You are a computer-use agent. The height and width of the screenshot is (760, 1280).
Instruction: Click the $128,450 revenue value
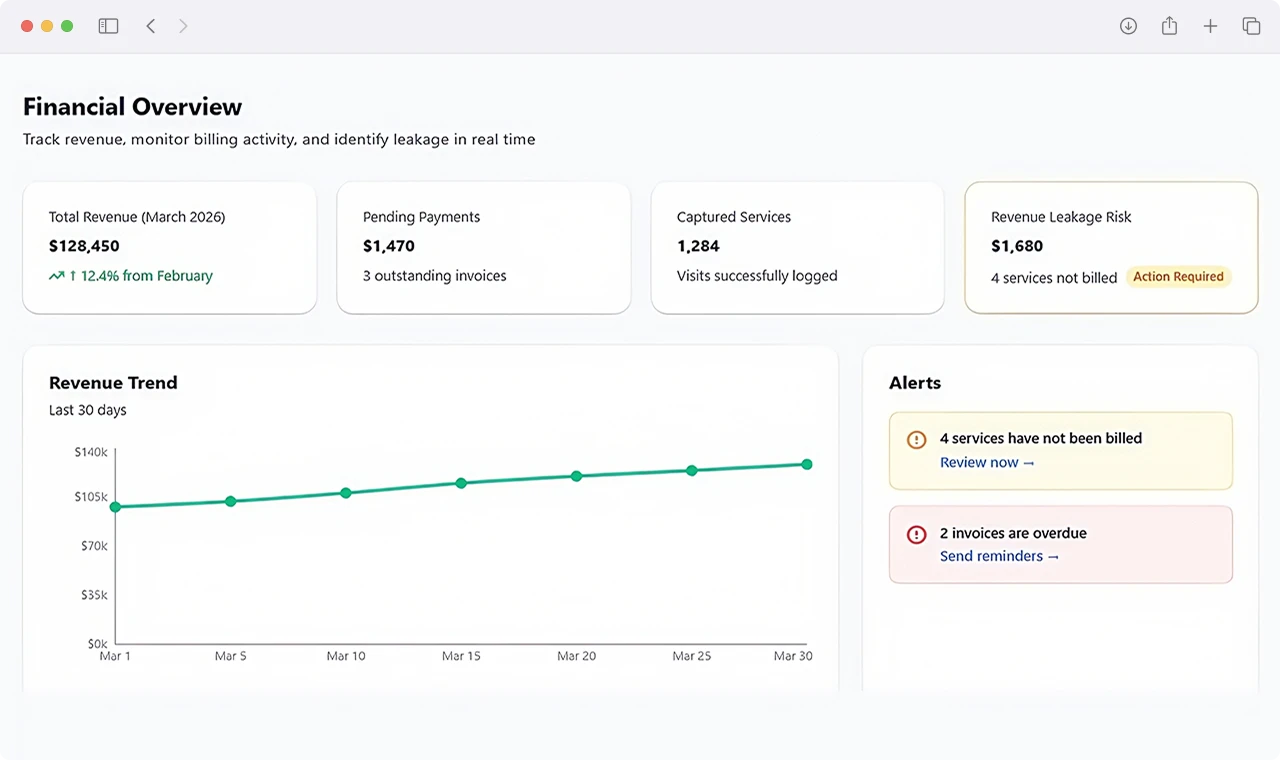tap(84, 246)
